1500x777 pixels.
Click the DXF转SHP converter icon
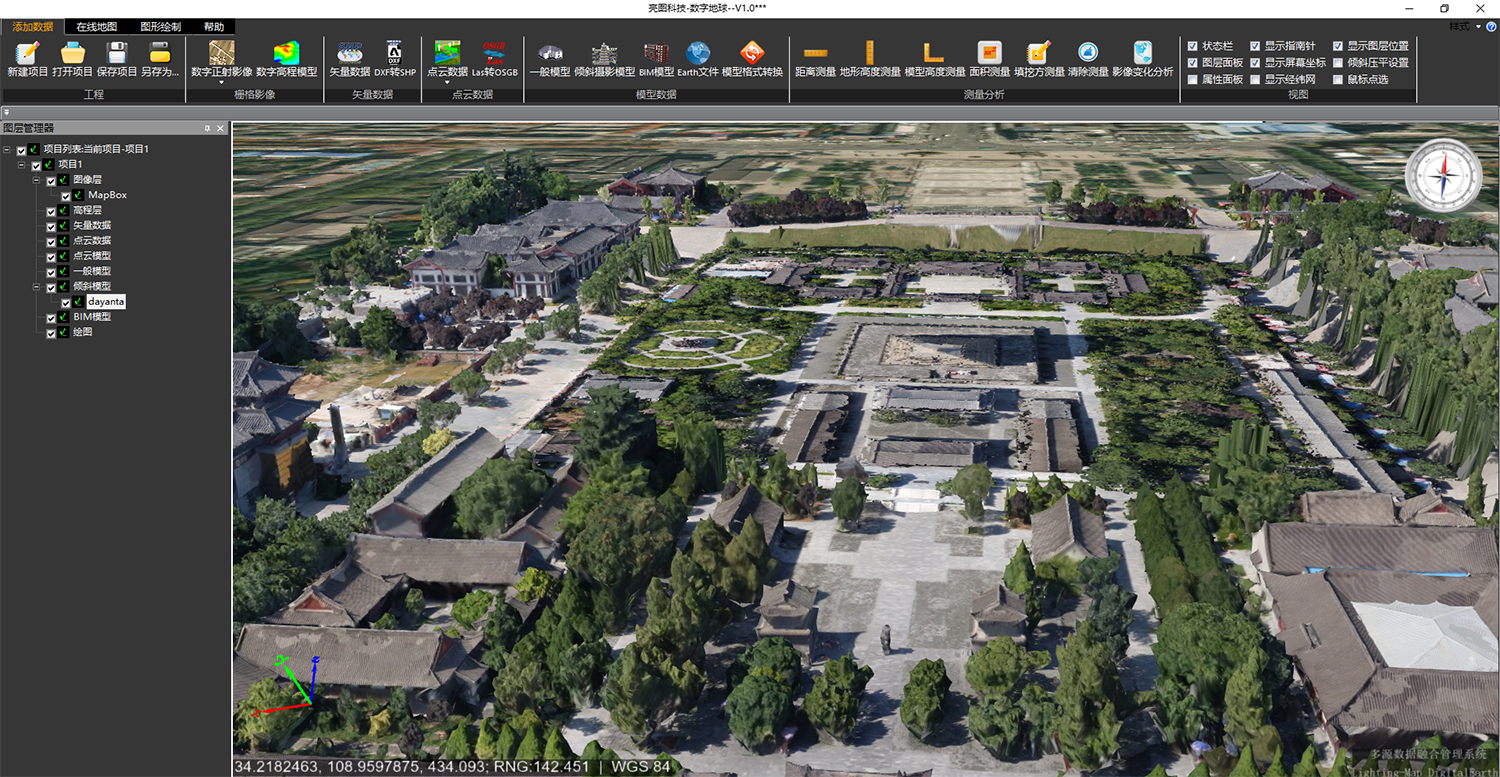[394, 53]
